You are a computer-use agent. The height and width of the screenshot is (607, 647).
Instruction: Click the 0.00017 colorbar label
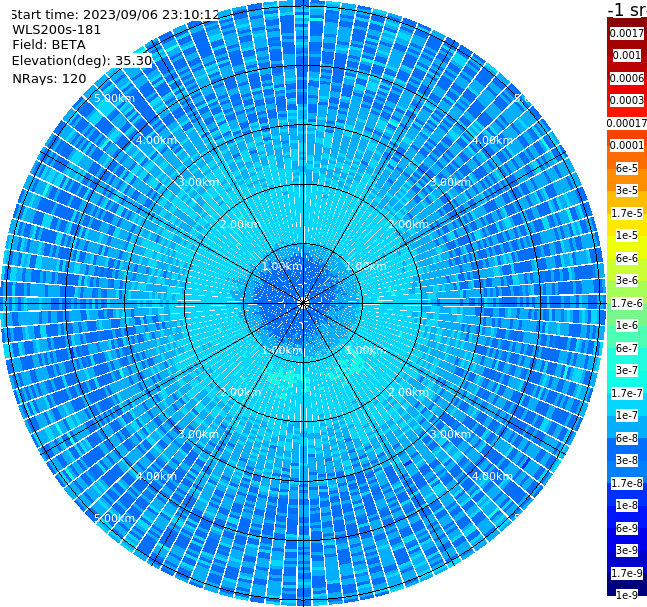coord(627,123)
